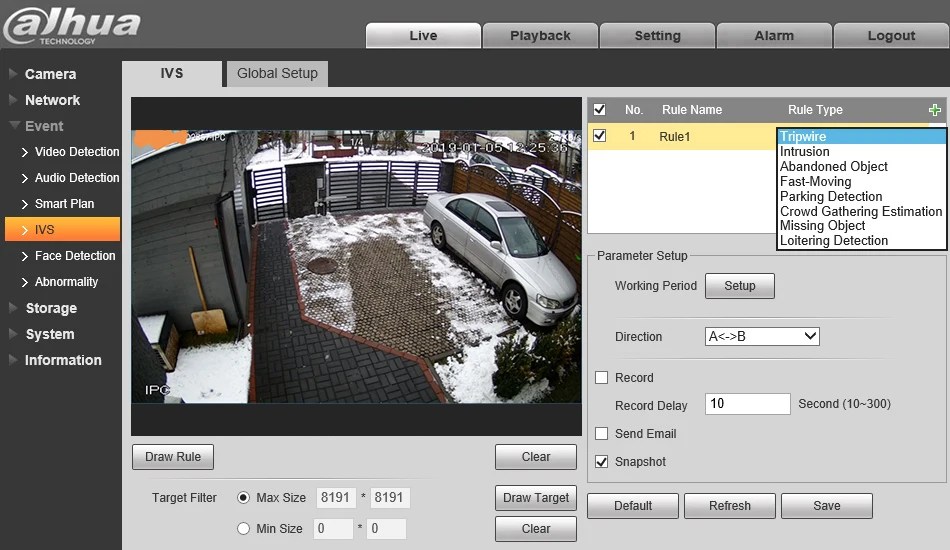Switch to the Playback tab
Viewport: 950px width, 550px height.
click(x=540, y=36)
